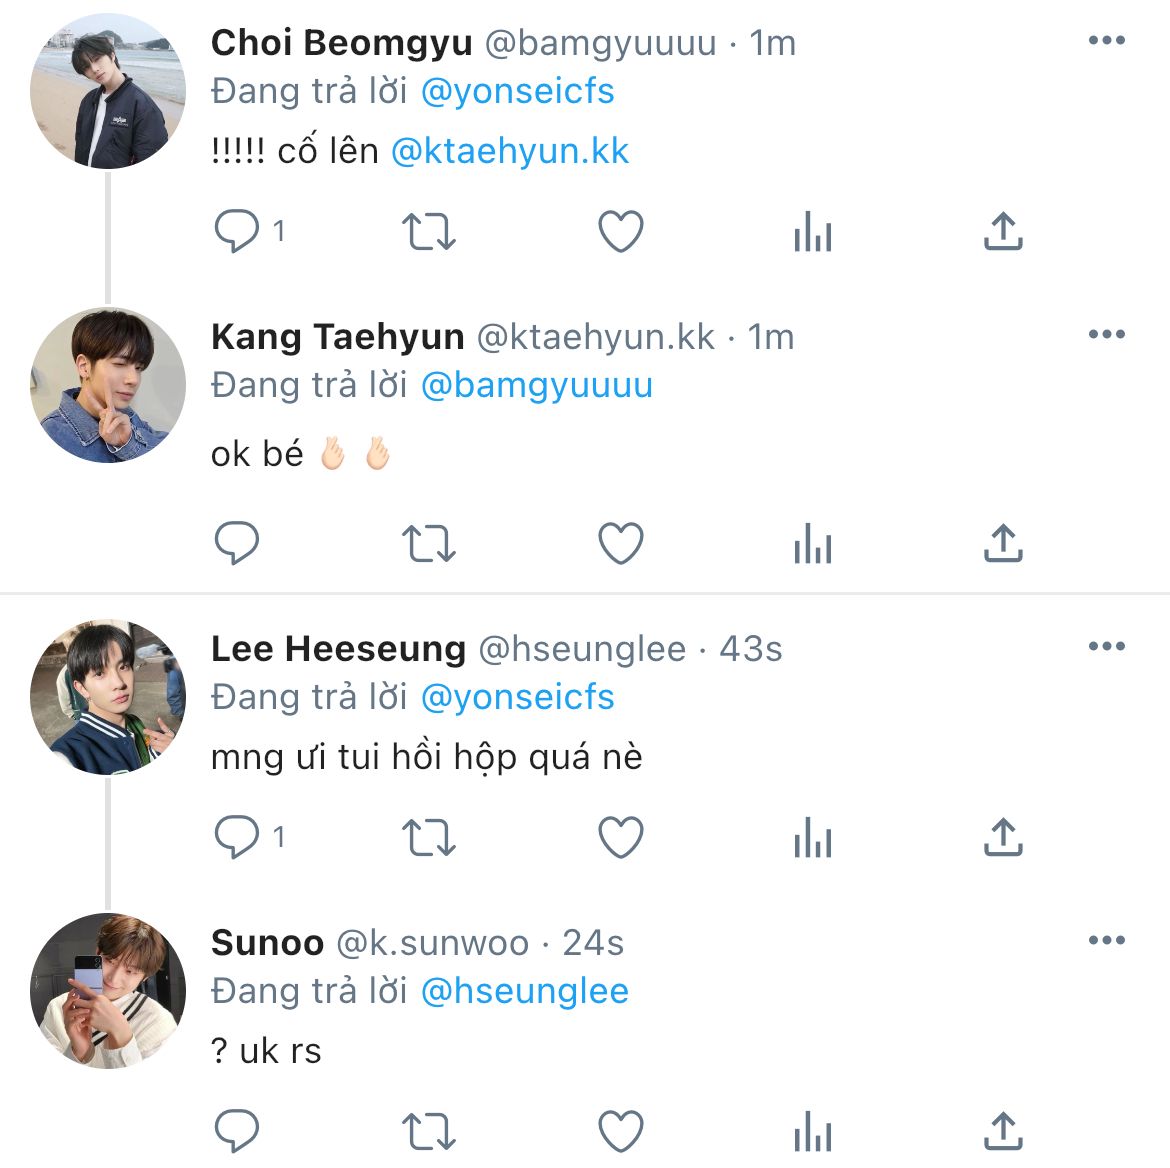Like Sunoo's reply

620,1132
